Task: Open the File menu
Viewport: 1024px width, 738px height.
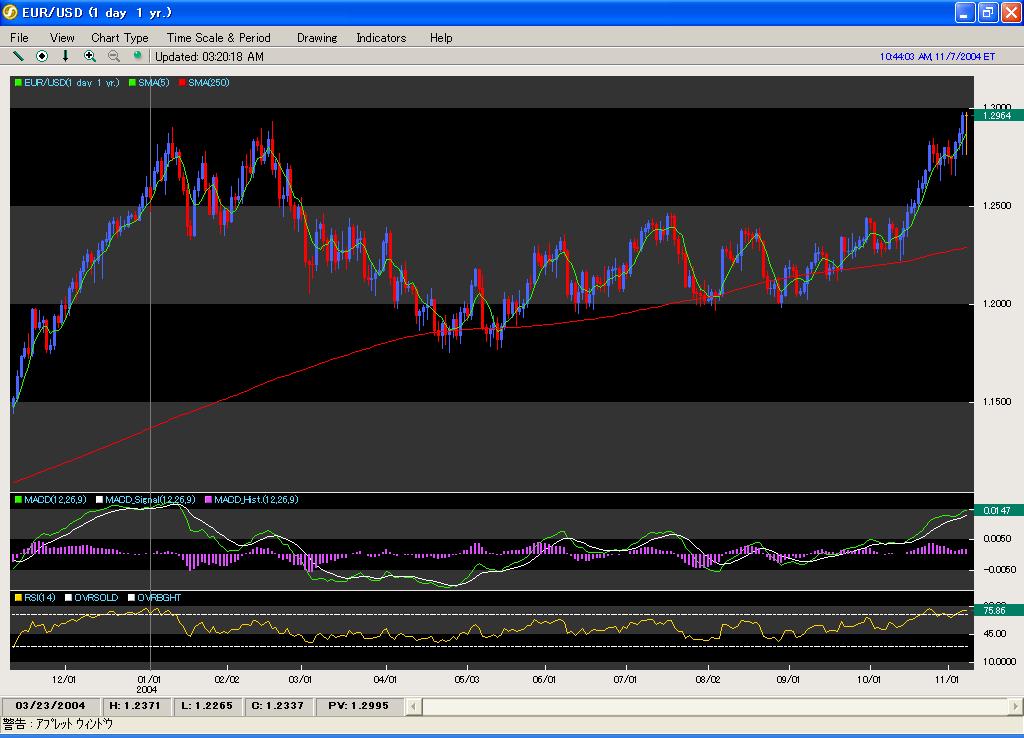Action: [x=19, y=38]
